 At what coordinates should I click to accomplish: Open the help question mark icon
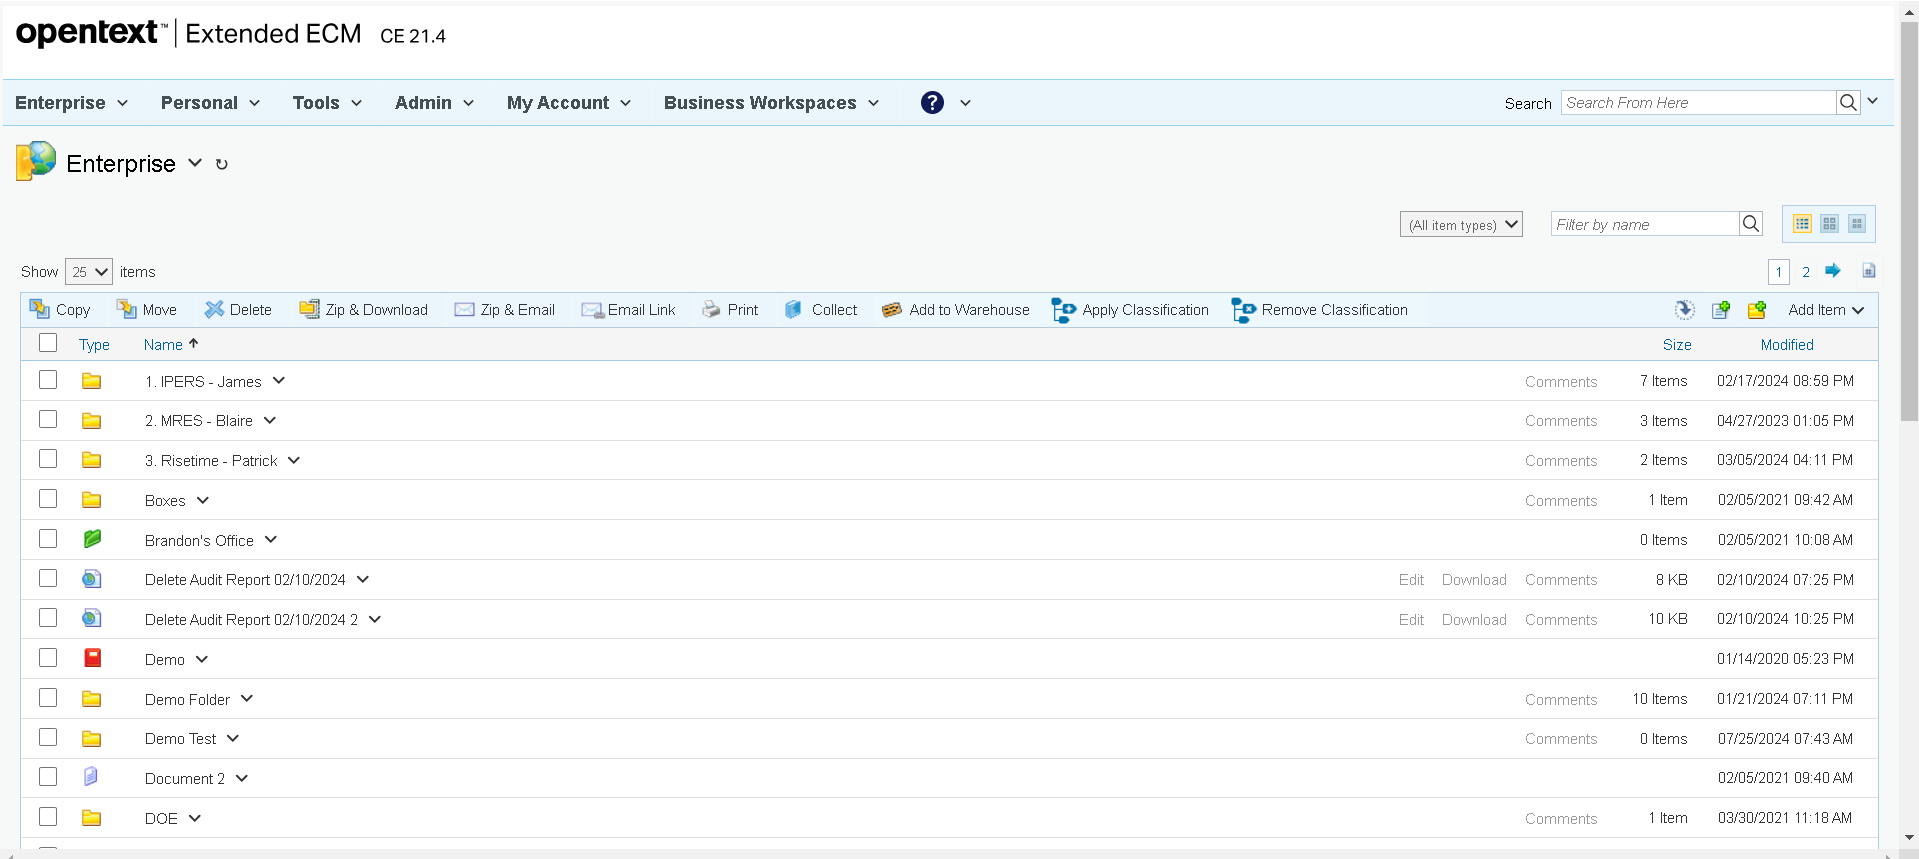point(932,103)
